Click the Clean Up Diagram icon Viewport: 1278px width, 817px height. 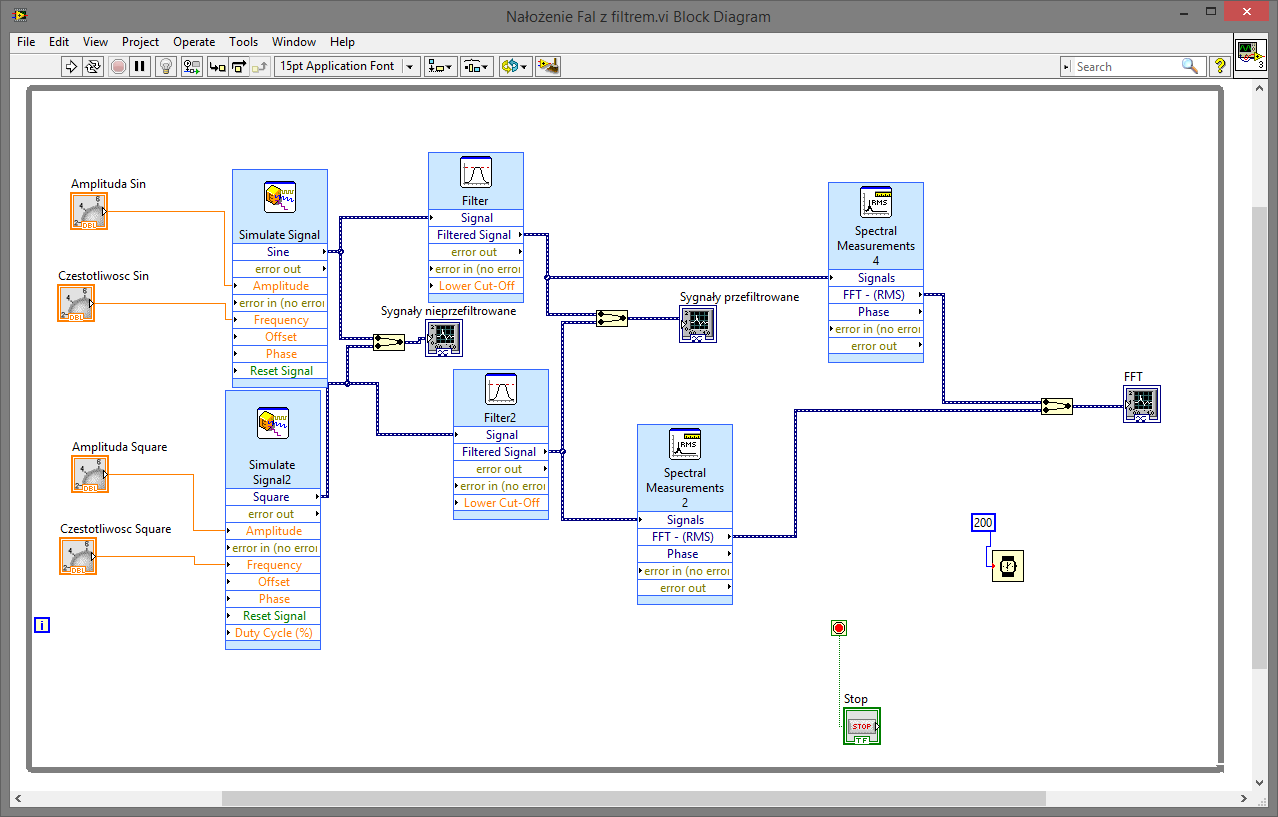547,67
